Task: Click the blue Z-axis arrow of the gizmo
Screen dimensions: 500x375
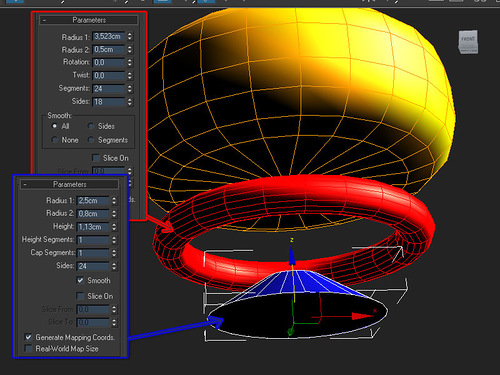Action: point(292,257)
